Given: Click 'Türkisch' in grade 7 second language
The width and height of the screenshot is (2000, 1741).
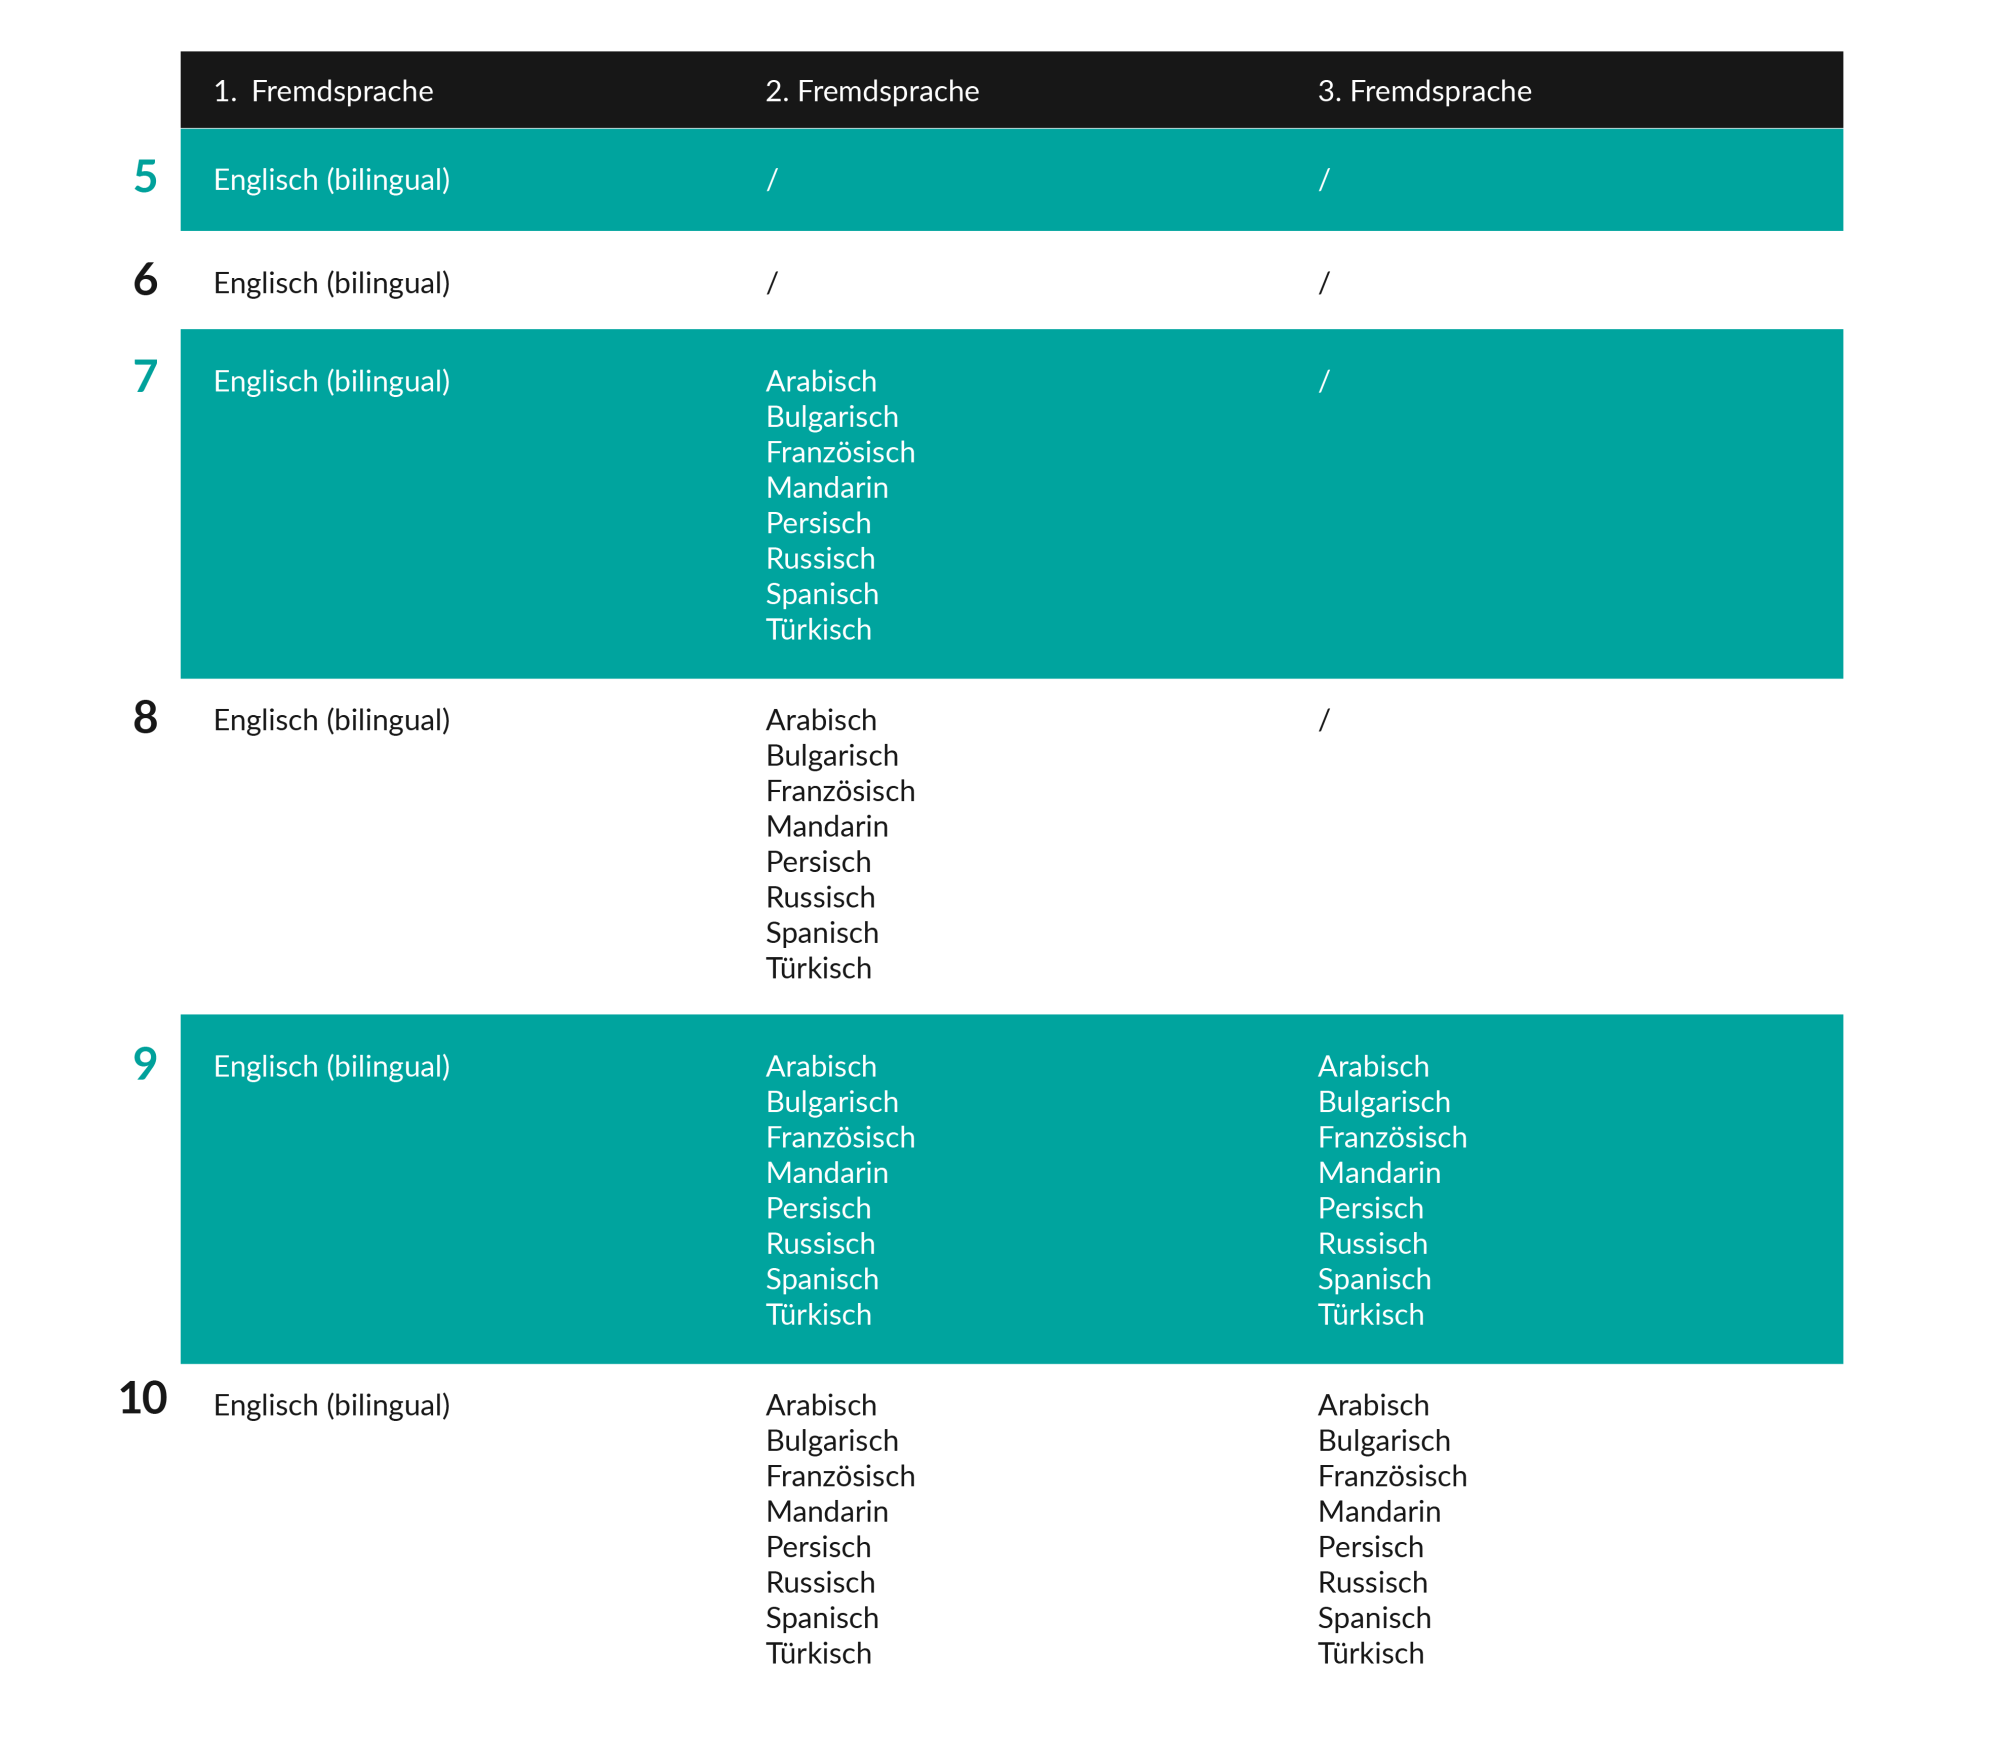Looking at the screenshot, I should pos(818,629).
